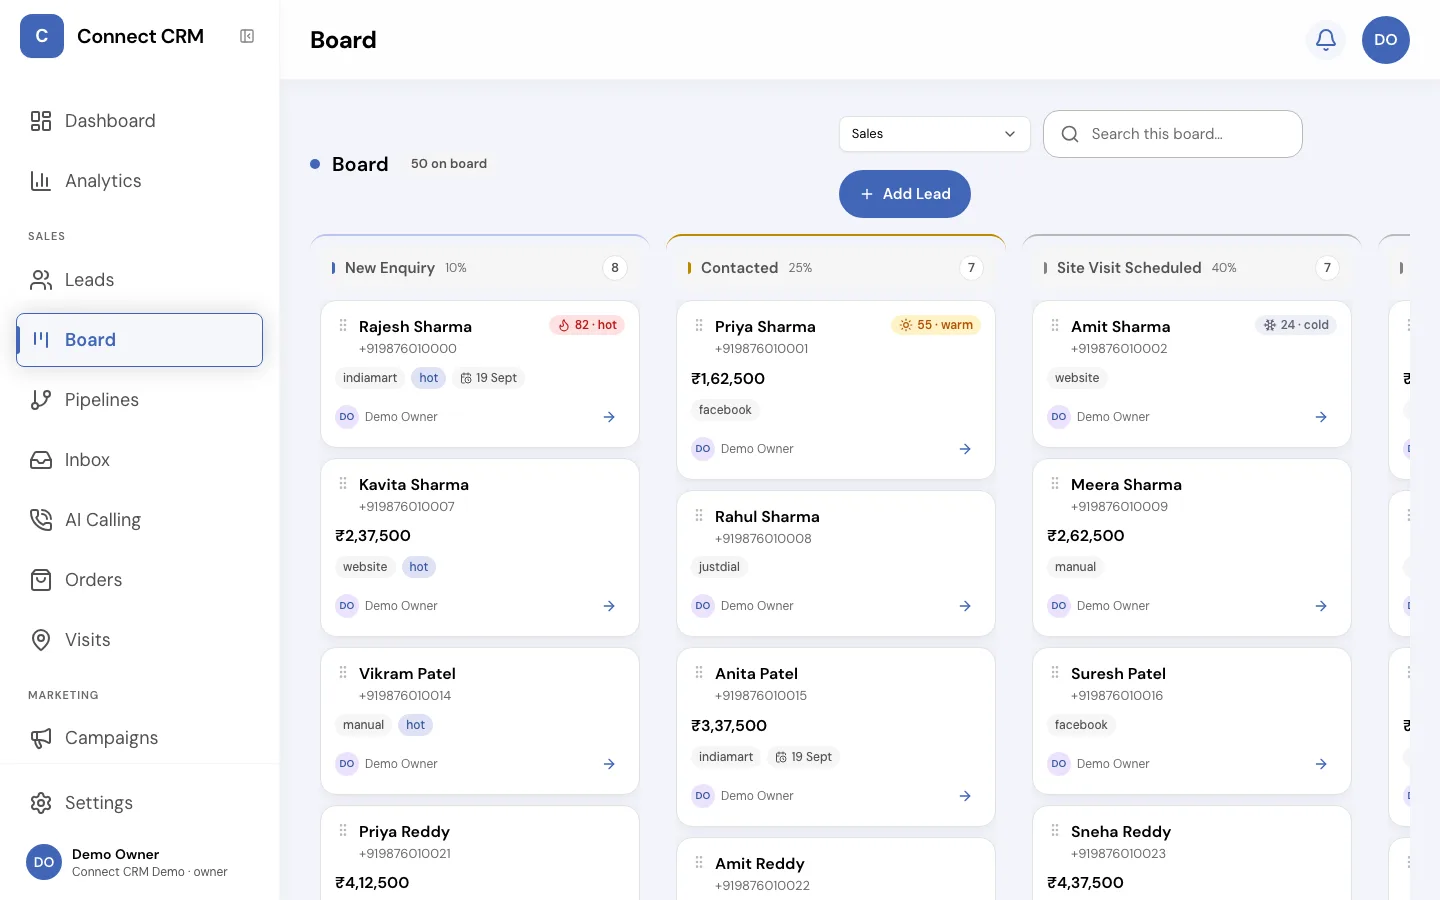Grab Kavita Sharma drag handle
Screen dimensions: 1440x900
pyautogui.click(x=343, y=483)
